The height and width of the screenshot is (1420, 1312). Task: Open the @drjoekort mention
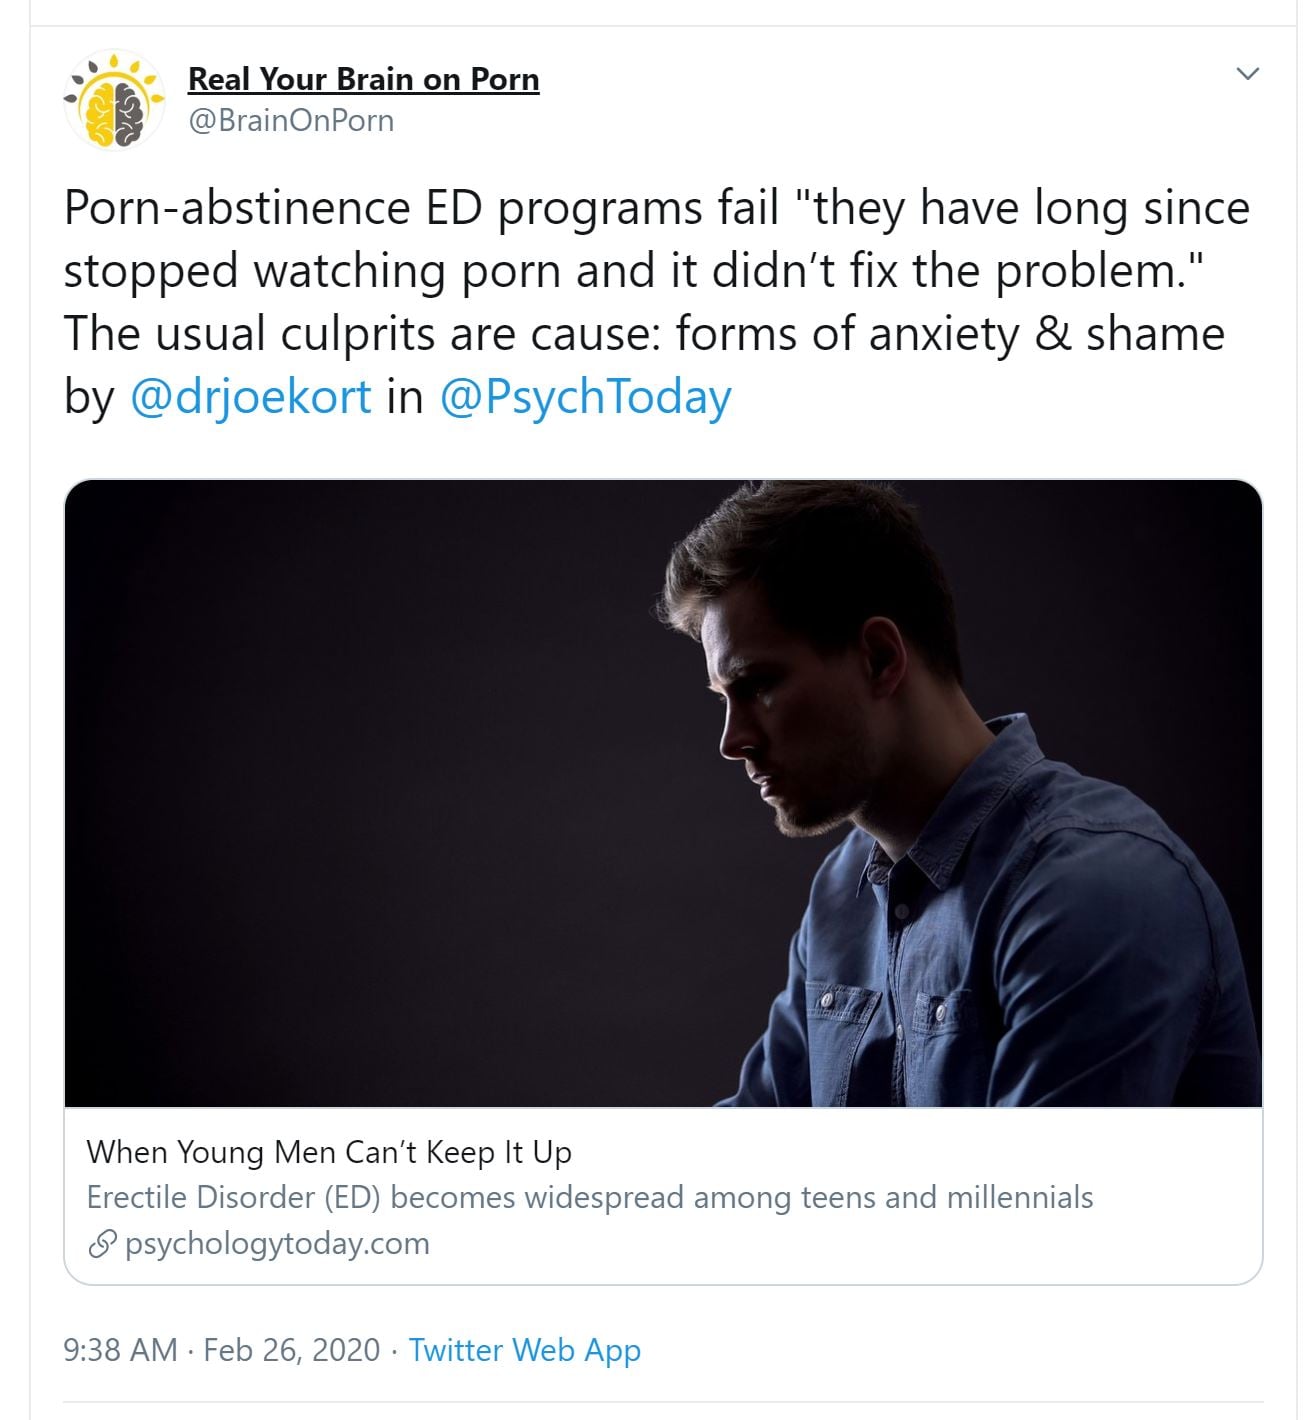click(251, 397)
